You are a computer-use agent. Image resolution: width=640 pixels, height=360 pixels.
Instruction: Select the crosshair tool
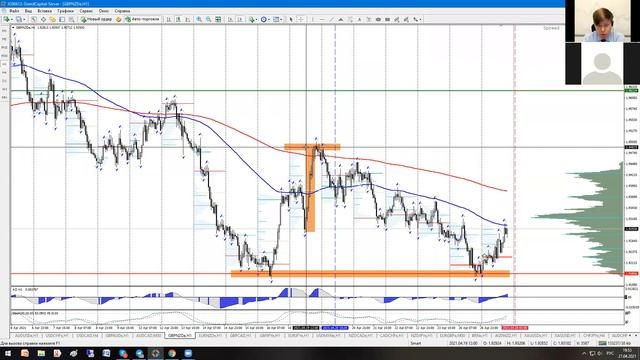click(300, 19)
